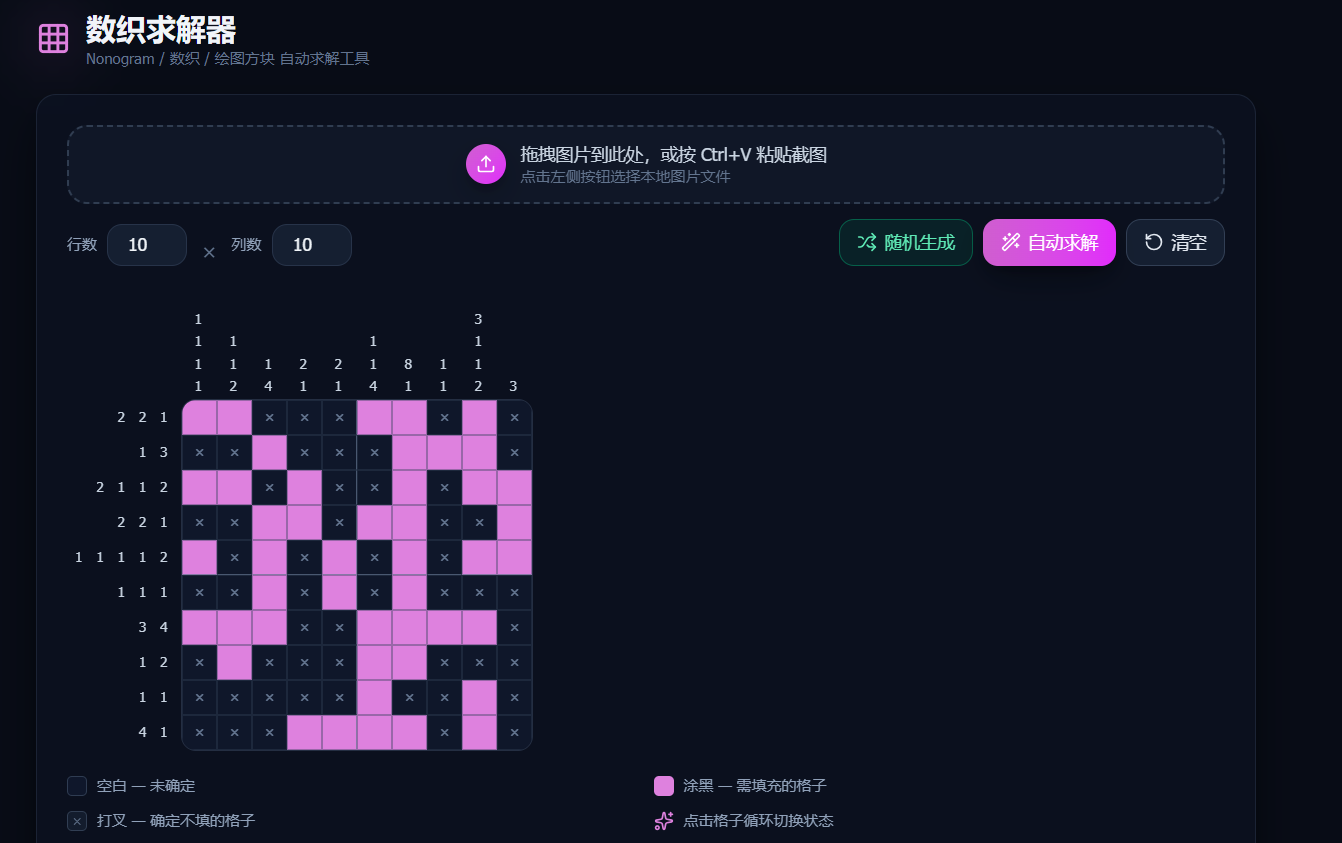Image resolution: width=1342 pixels, height=843 pixels.
Task: Click the pink grid logo icon
Action: [x=53, y=39]
